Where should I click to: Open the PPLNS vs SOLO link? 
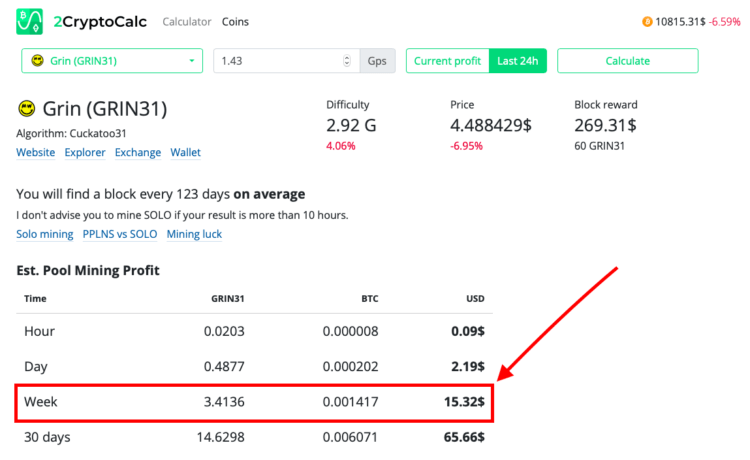(120, 234)
